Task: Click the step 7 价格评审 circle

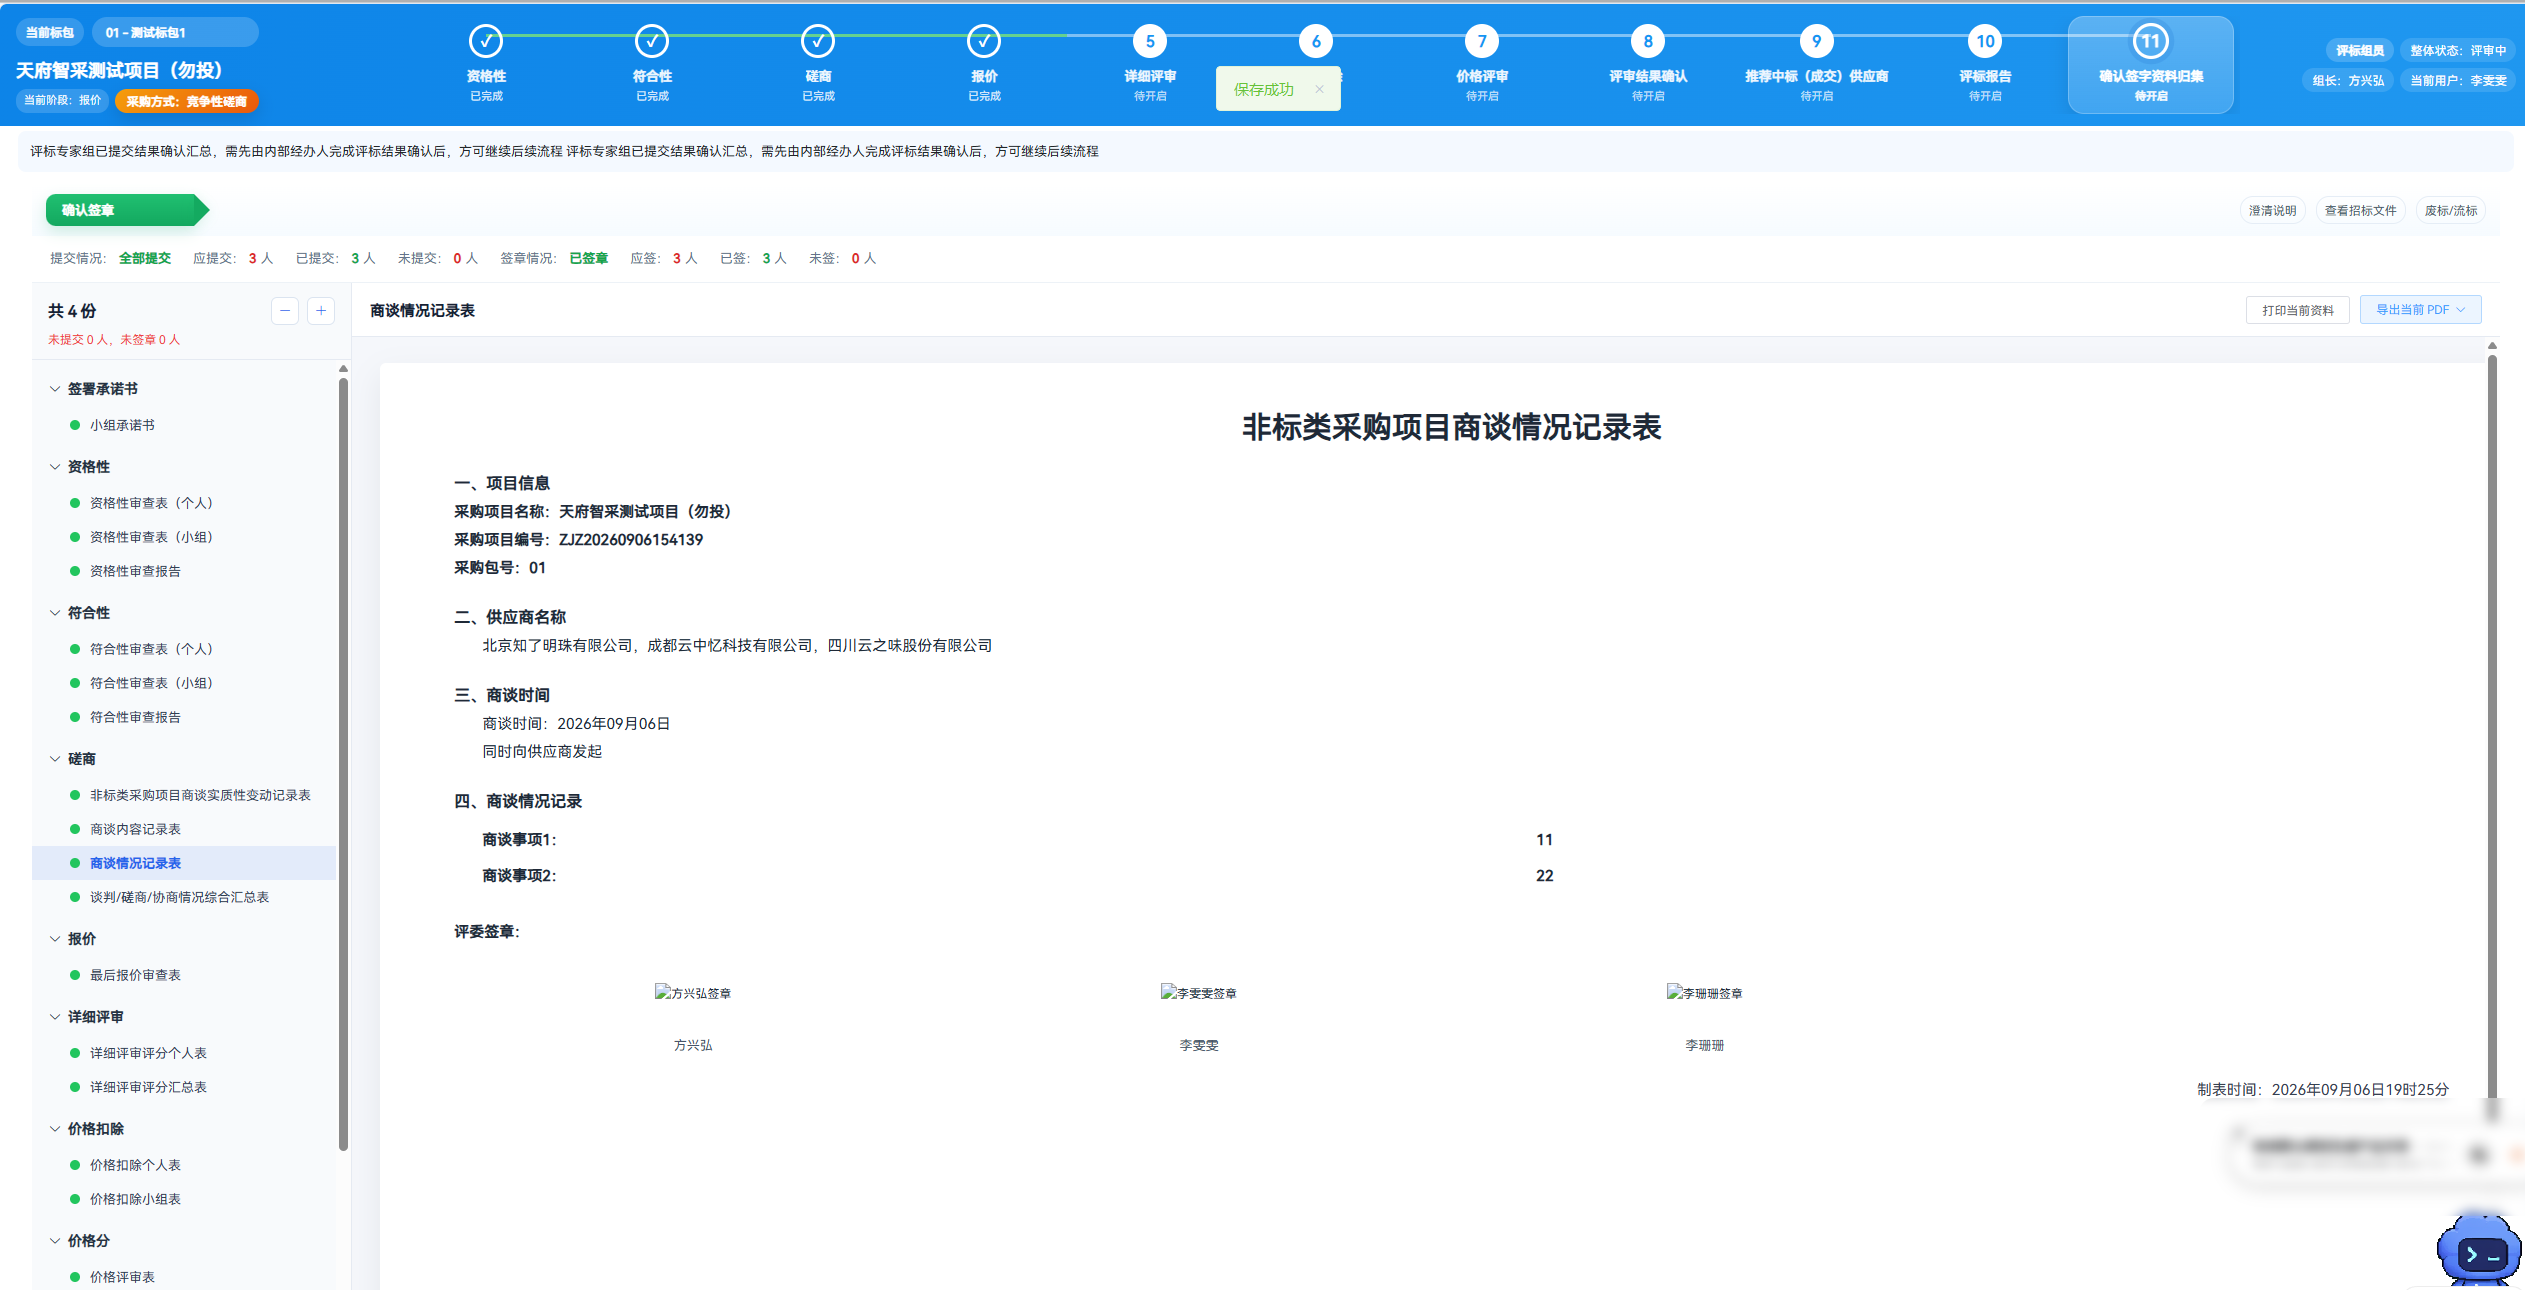Action: click(1482, 41)
